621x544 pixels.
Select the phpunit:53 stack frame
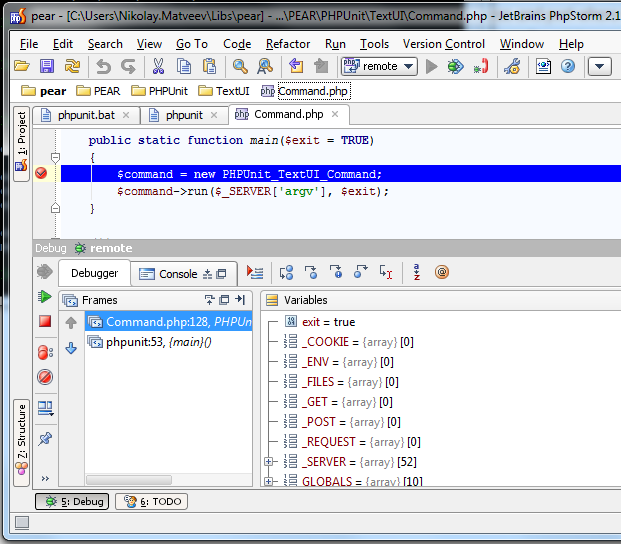169,342
